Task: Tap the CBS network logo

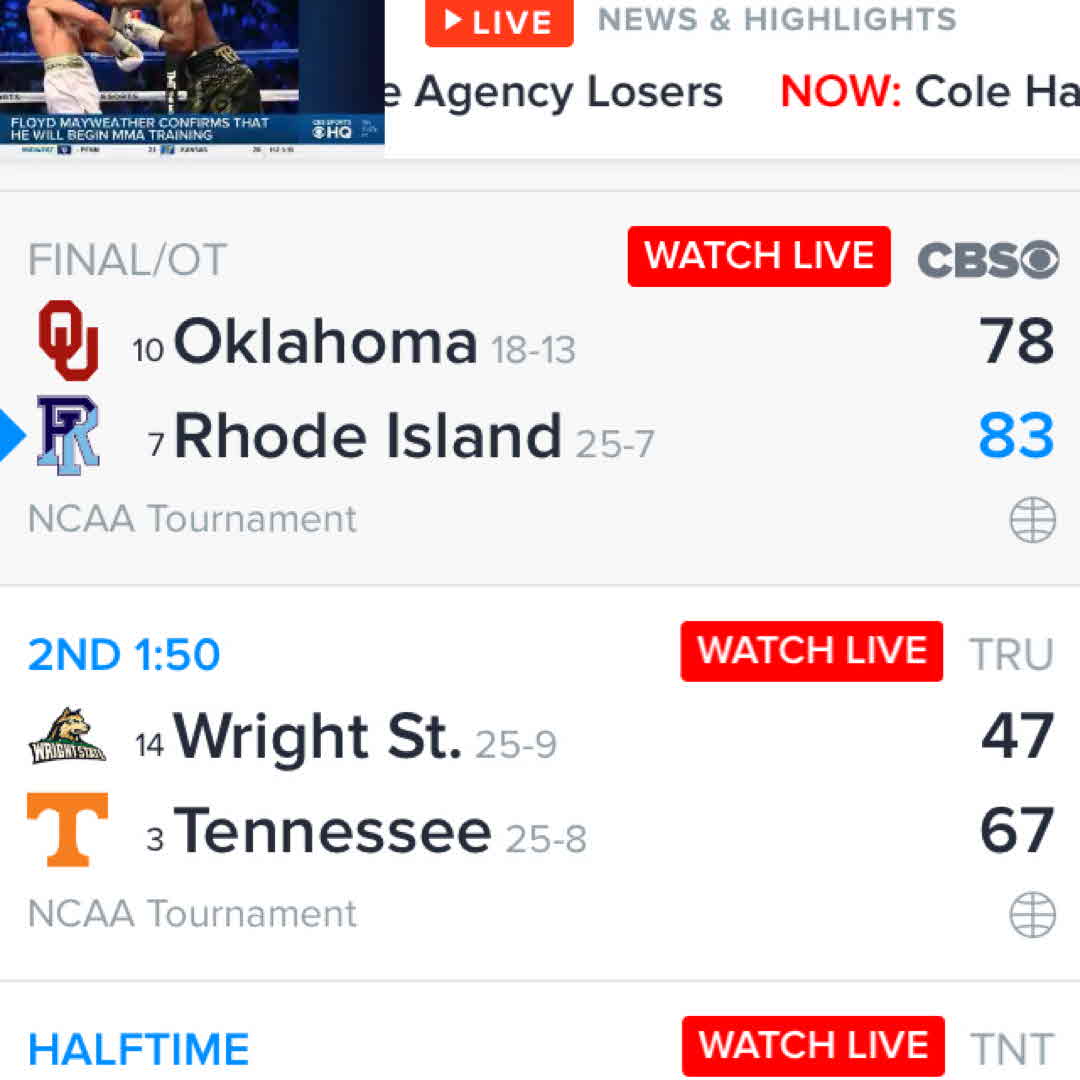Action: [987, 260]
